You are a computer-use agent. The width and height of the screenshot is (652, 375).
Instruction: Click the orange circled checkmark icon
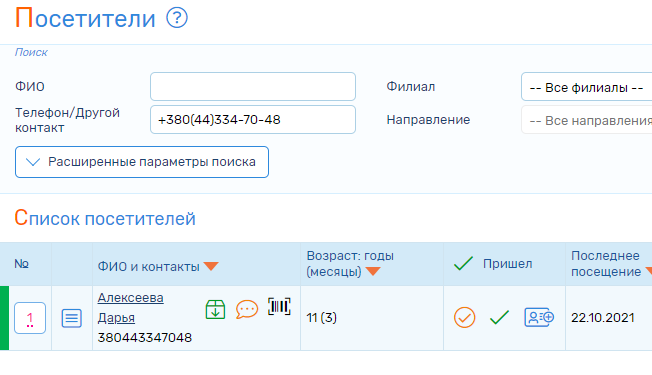coord(464,318)
